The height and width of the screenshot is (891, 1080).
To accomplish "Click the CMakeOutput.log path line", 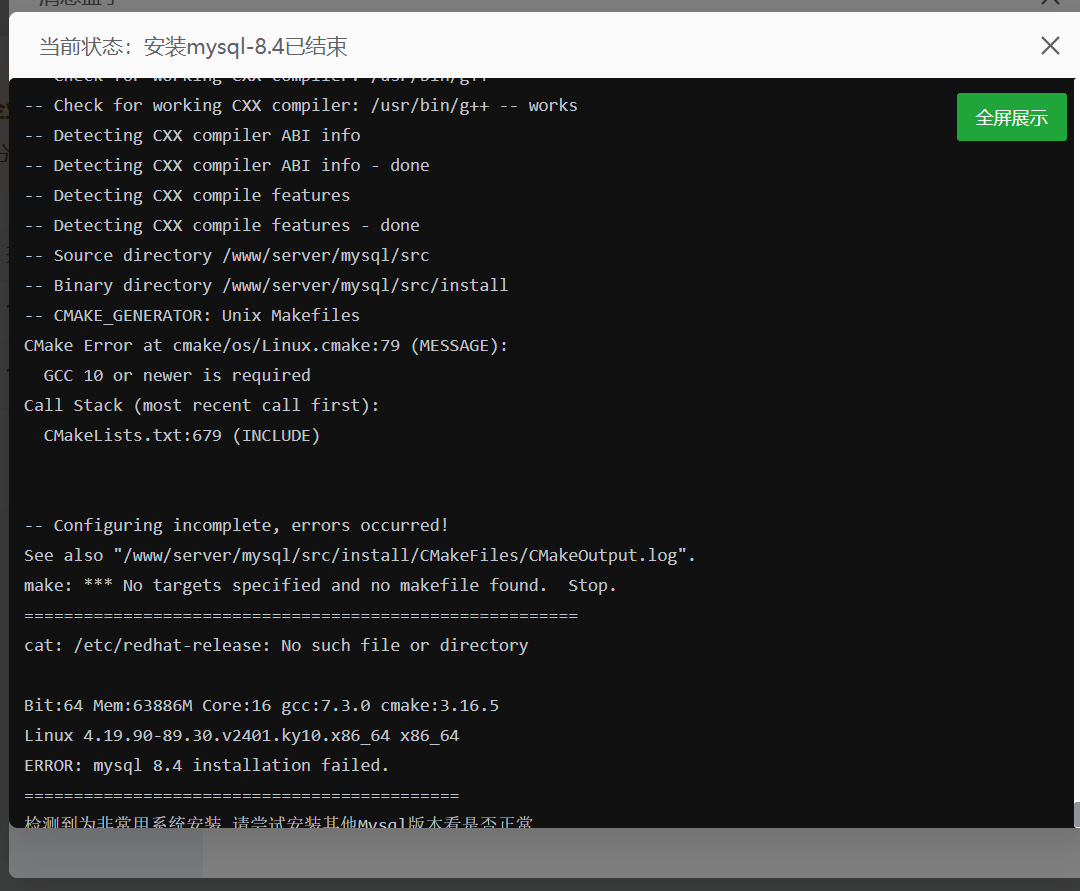I will point(360,555).
